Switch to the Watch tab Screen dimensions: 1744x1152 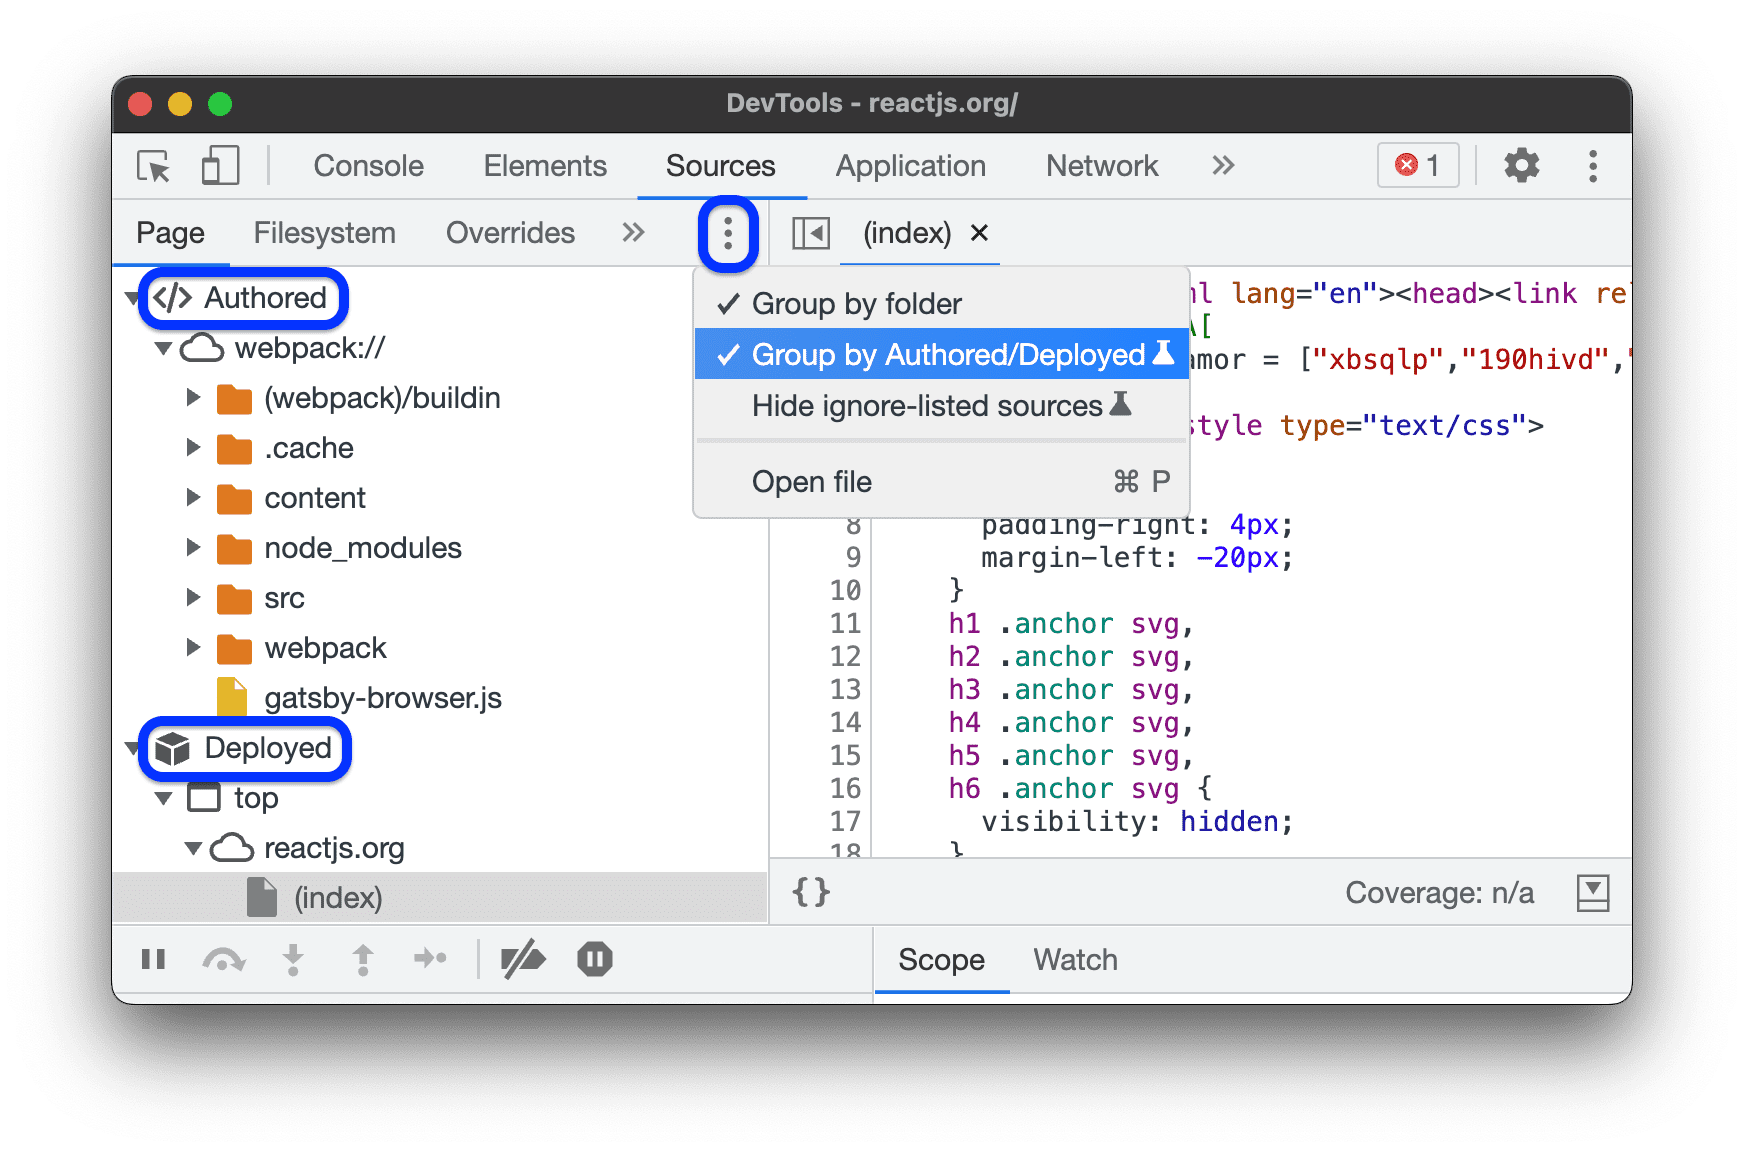click(1075, 959)
